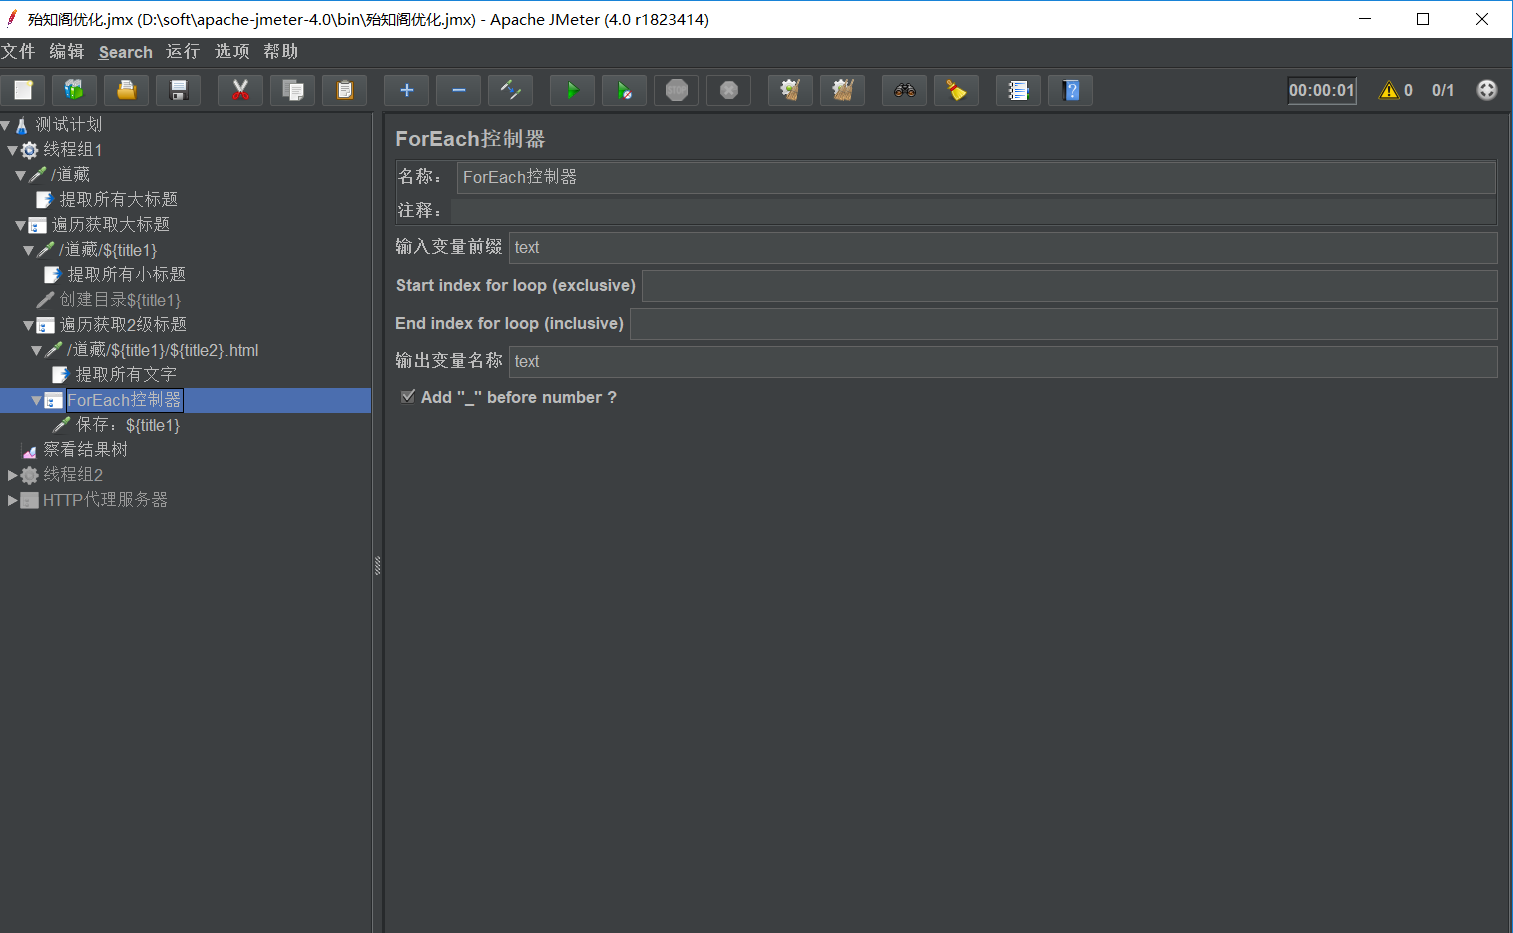
Task: Collapse the /道藏/${title1}/${title2}.html arrow
Action: 36,350
